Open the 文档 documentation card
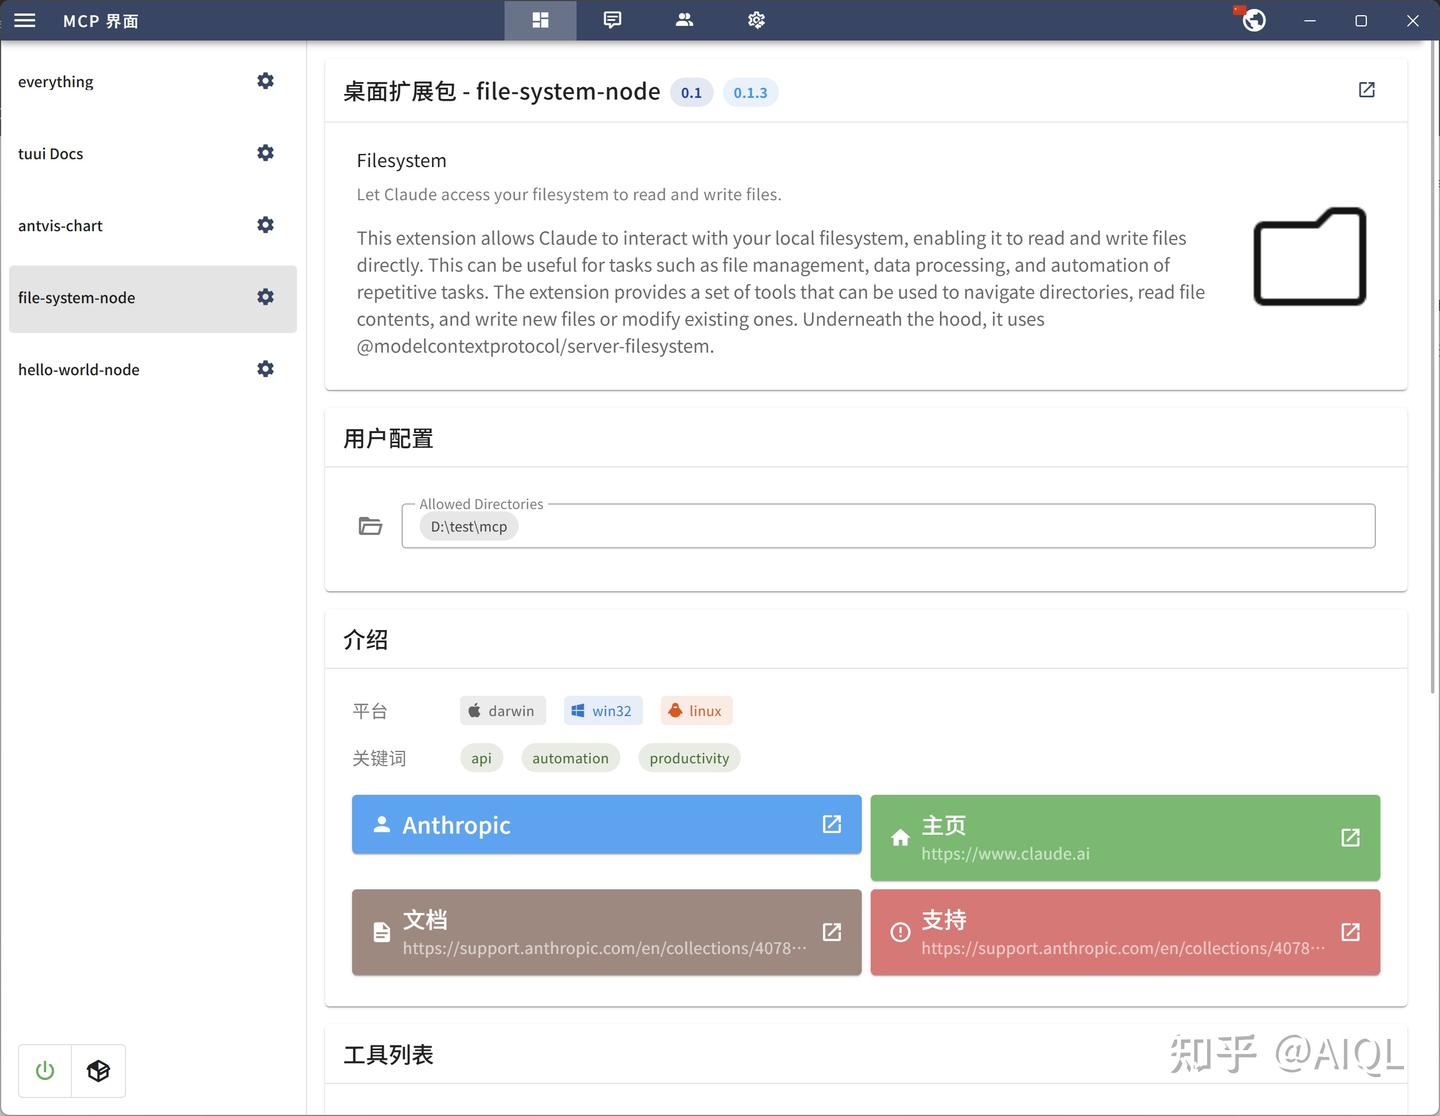Screen dimensions: 1440x1116 pos(607,932)
